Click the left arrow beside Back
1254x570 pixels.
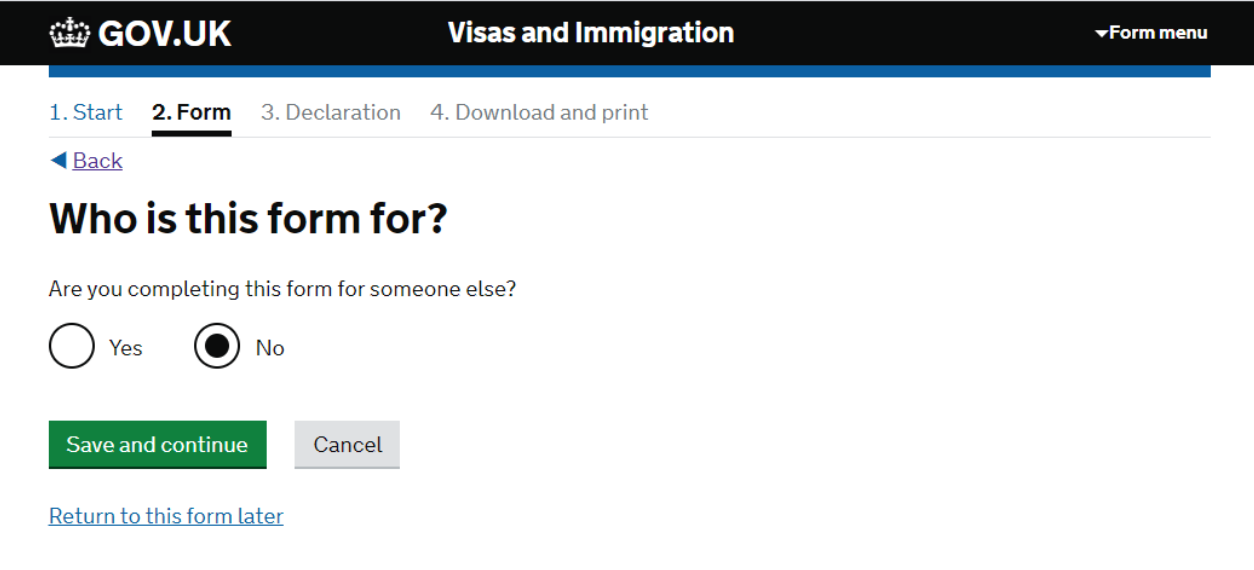pos(58,160)
